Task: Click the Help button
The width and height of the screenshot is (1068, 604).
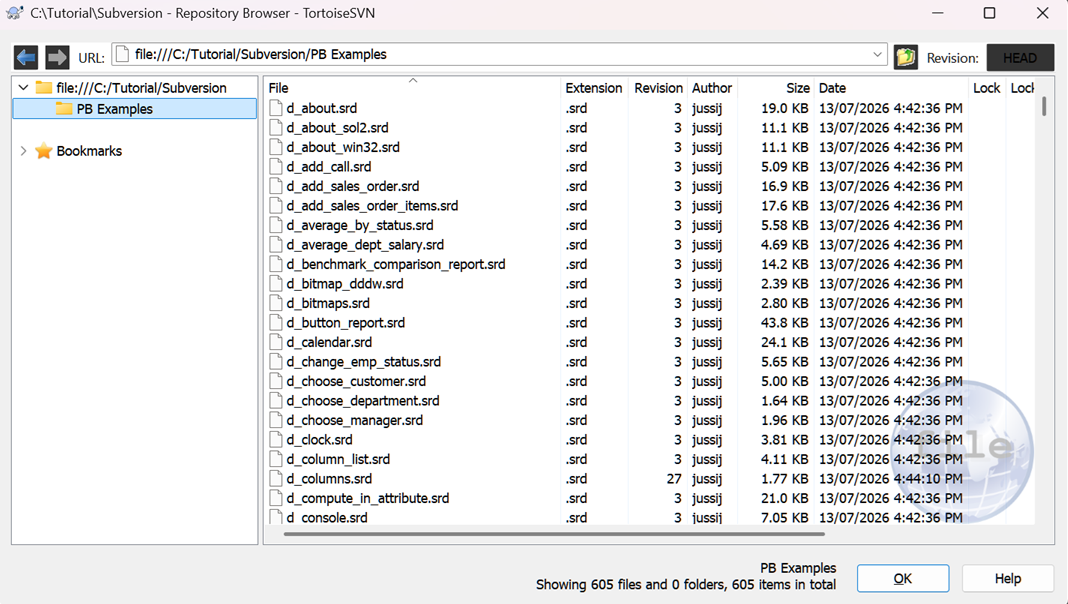Action: coord(1007,578)
